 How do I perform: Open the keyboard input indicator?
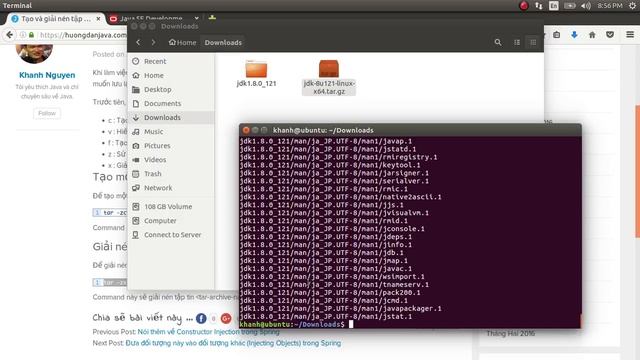coord(554,6)
